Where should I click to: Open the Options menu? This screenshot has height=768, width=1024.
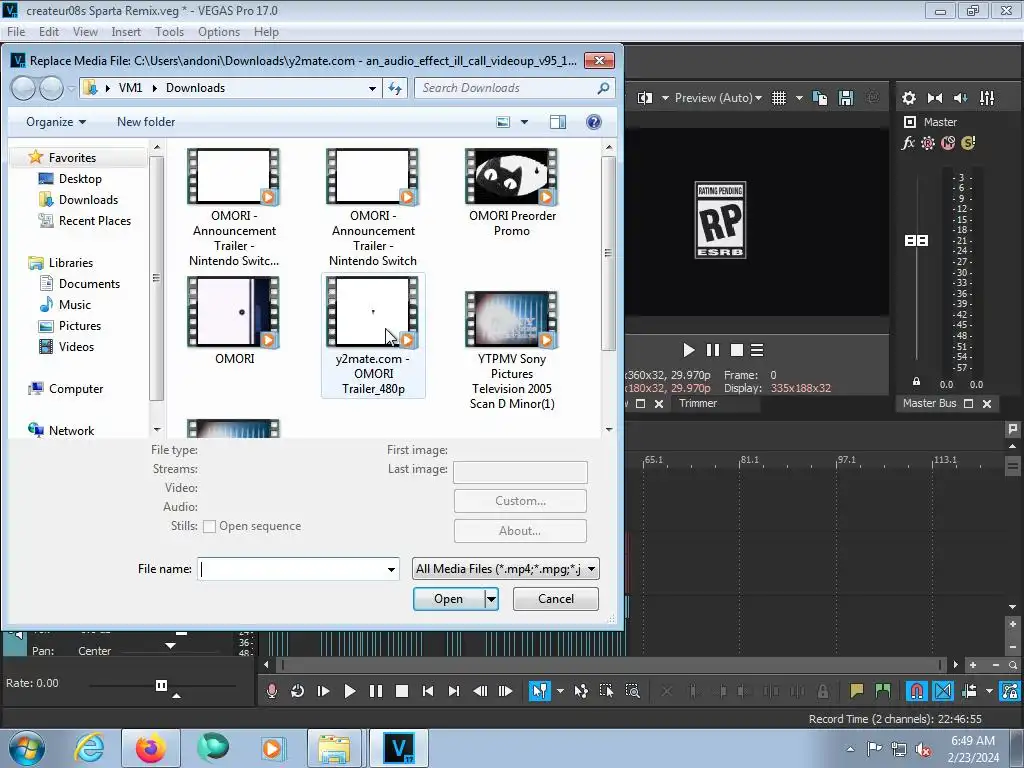click(219, 32)
